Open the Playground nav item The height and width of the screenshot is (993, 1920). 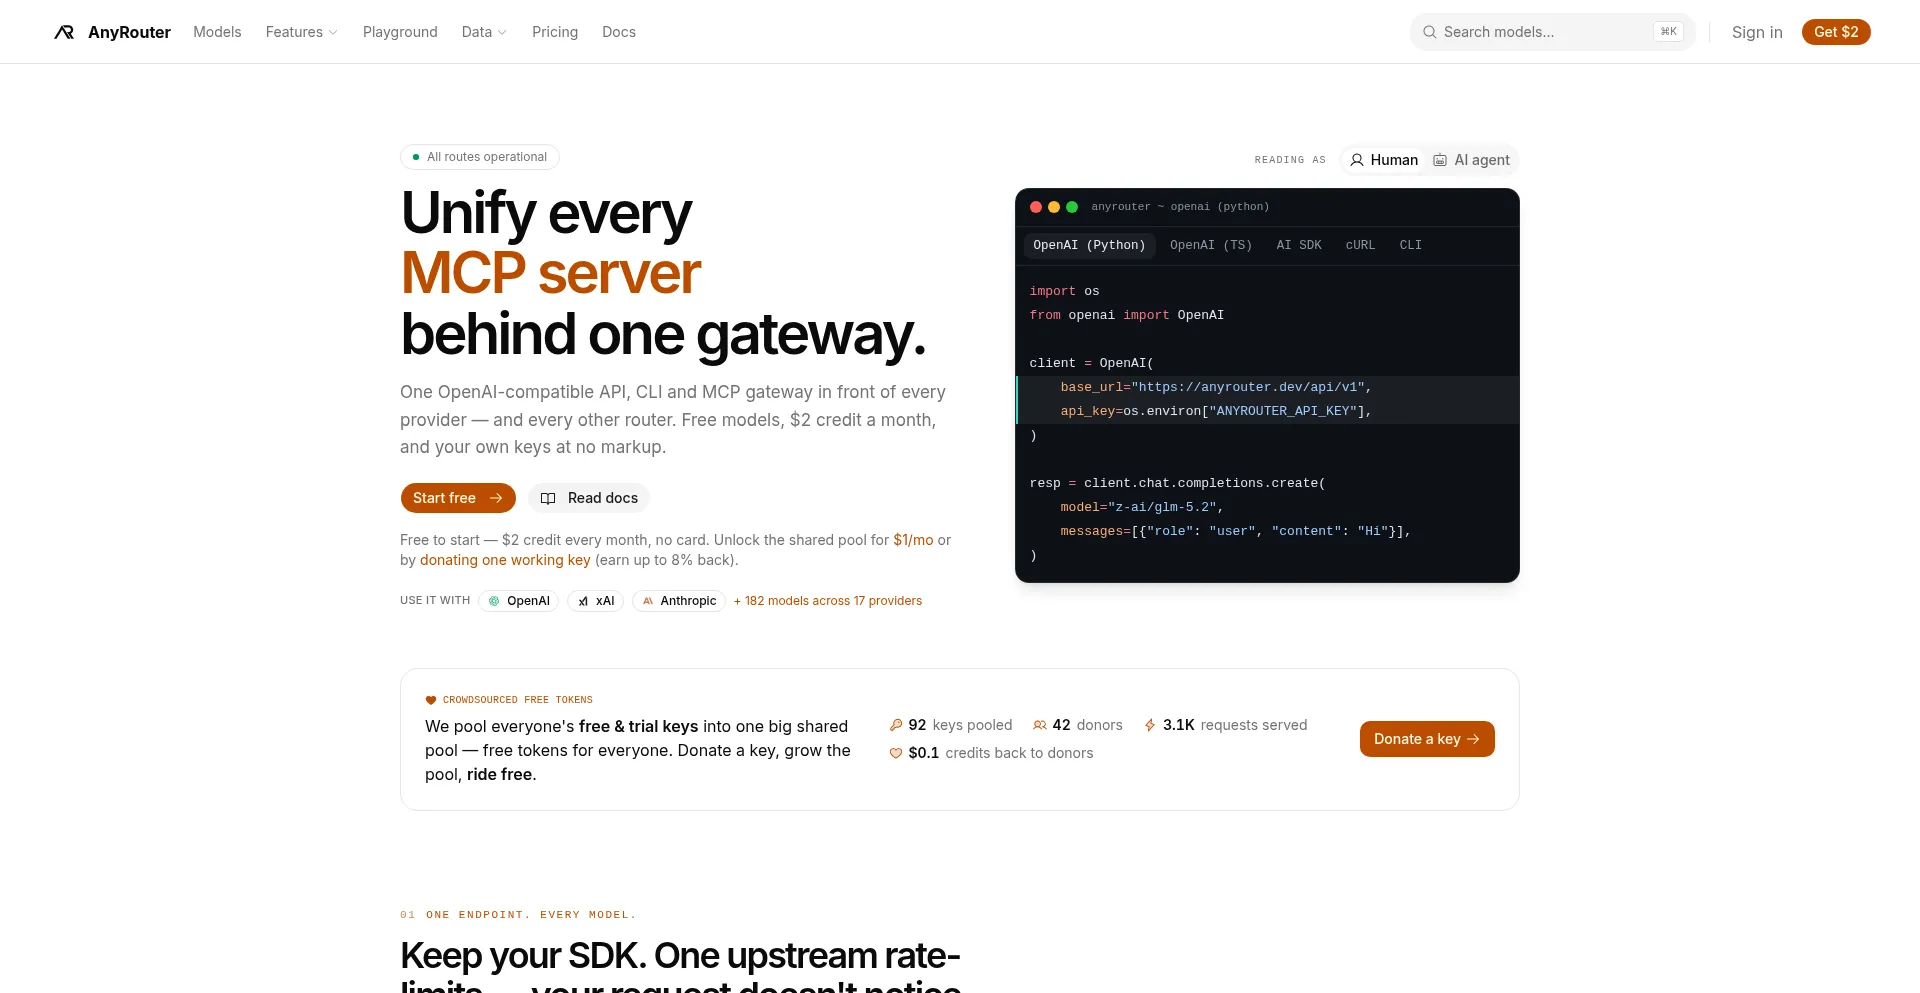pyautogui.click(x=400, y=32)
